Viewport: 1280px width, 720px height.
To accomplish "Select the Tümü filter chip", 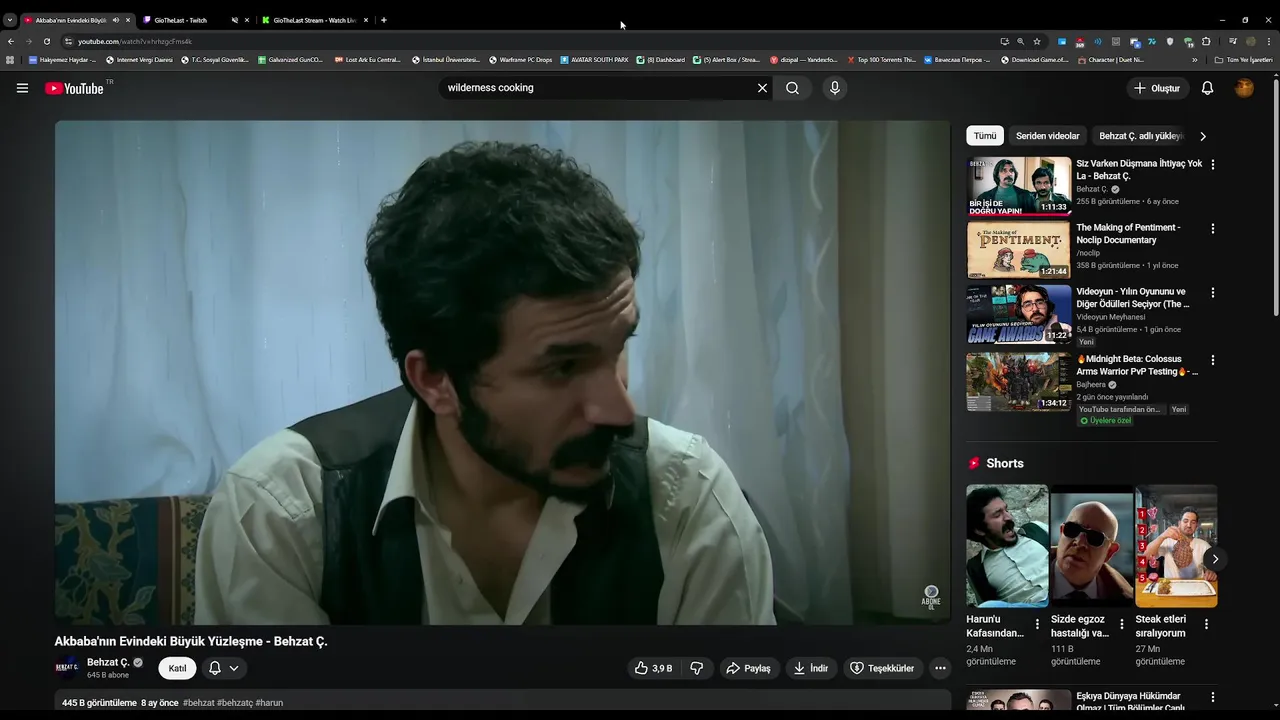I will click(985, 136).
